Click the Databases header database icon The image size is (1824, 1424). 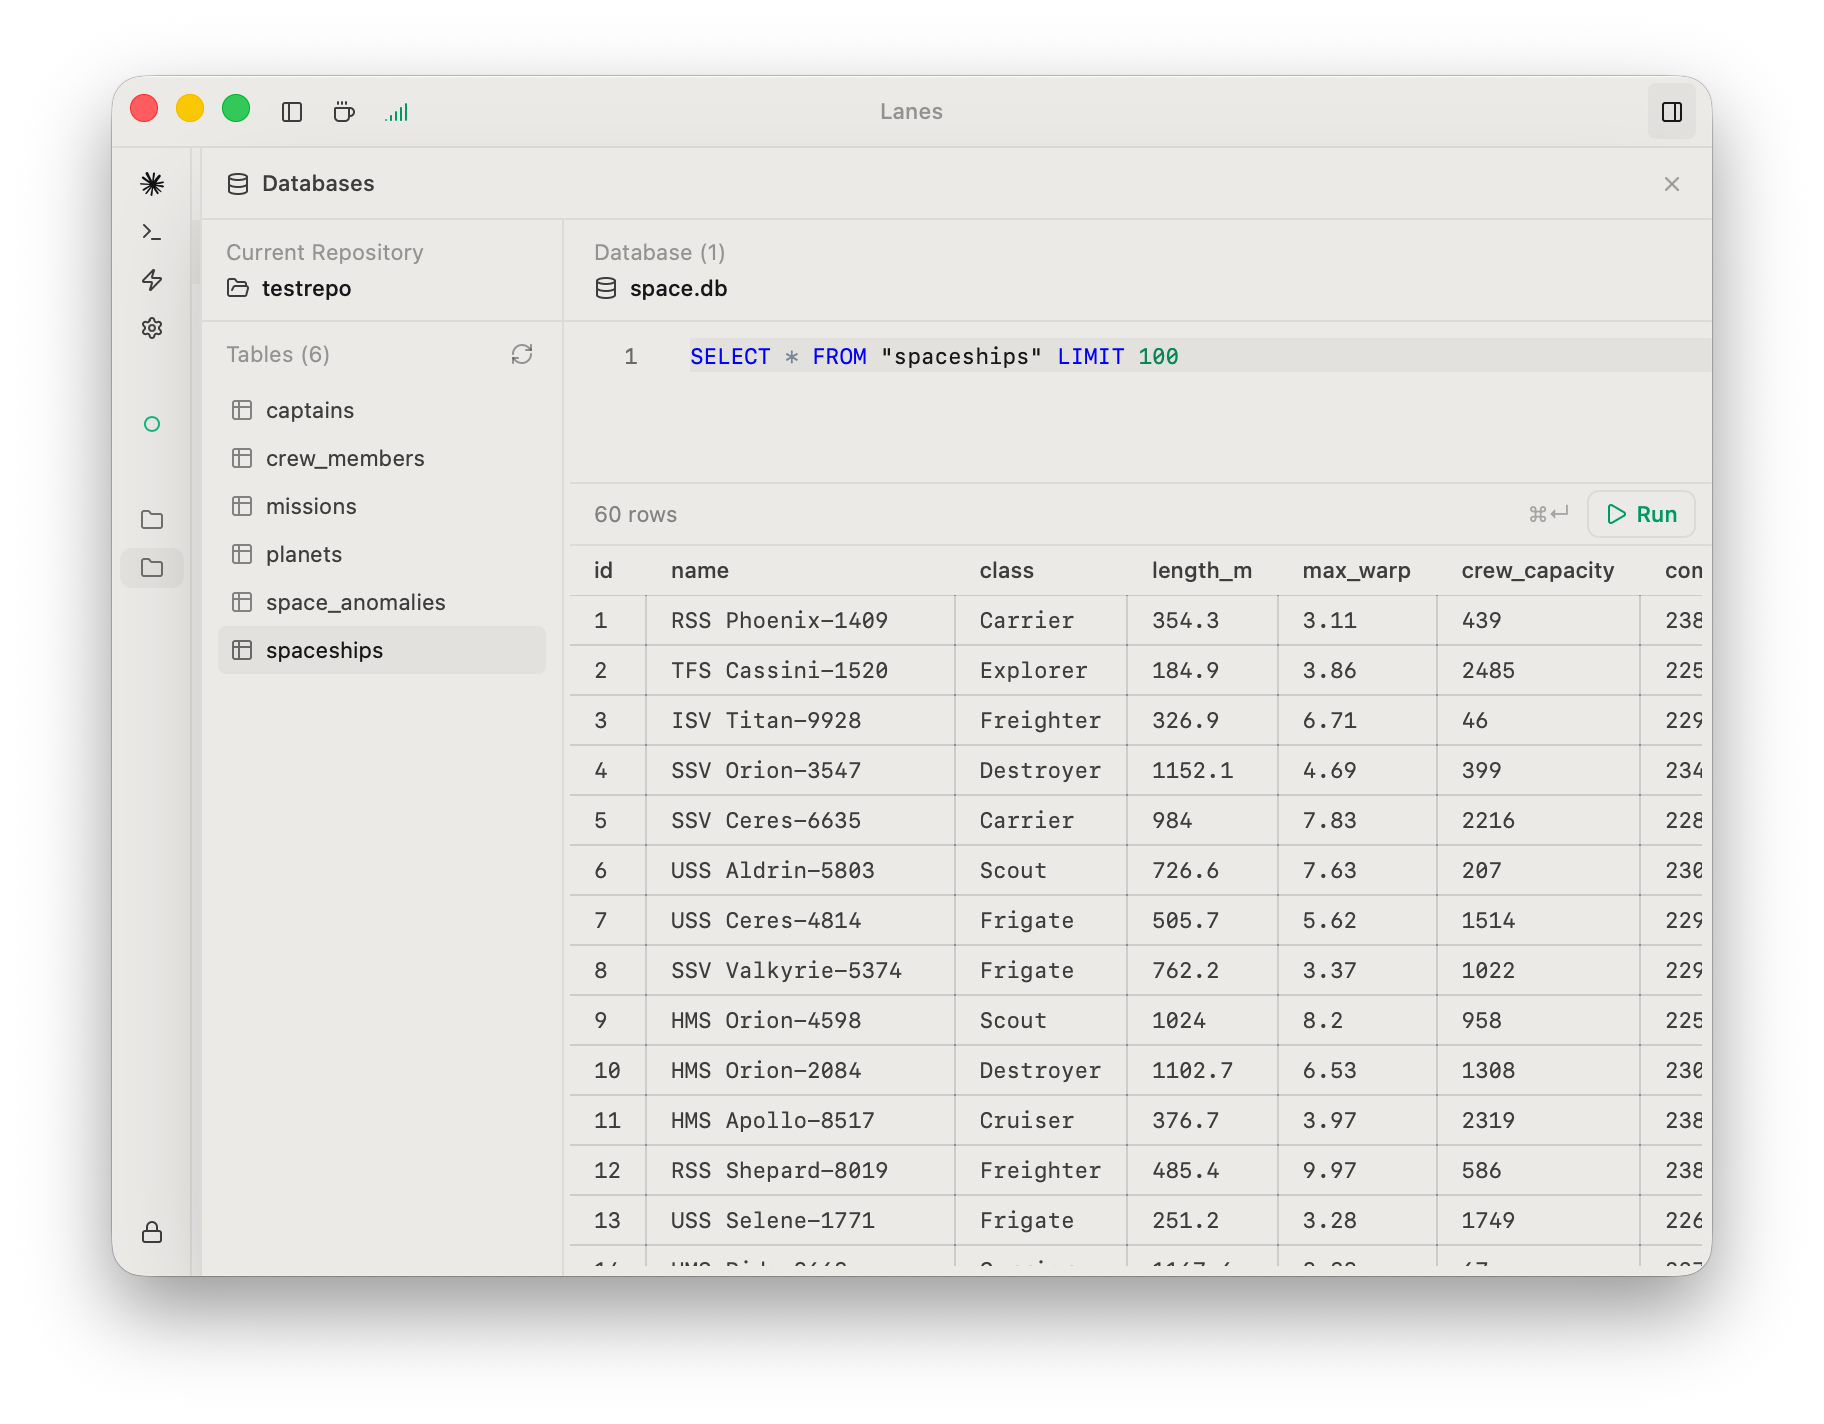coord(238,184)
